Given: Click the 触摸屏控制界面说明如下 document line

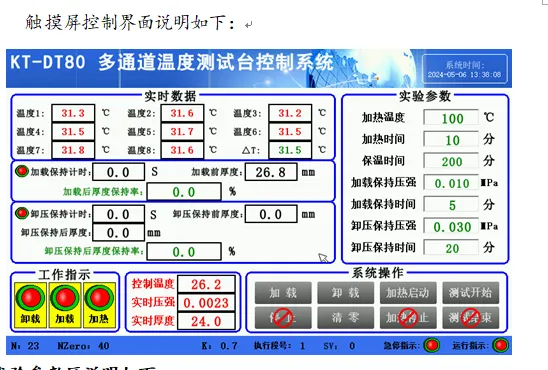Looking at the screenshot, I should (x=130, y=23).
